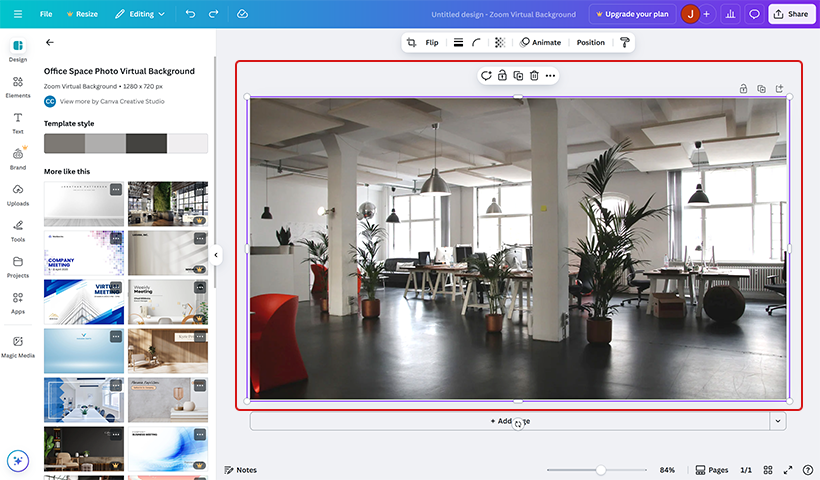Screen dimensions: 820x480
Task: Select the crop tool
Action: tap(412, 42)
